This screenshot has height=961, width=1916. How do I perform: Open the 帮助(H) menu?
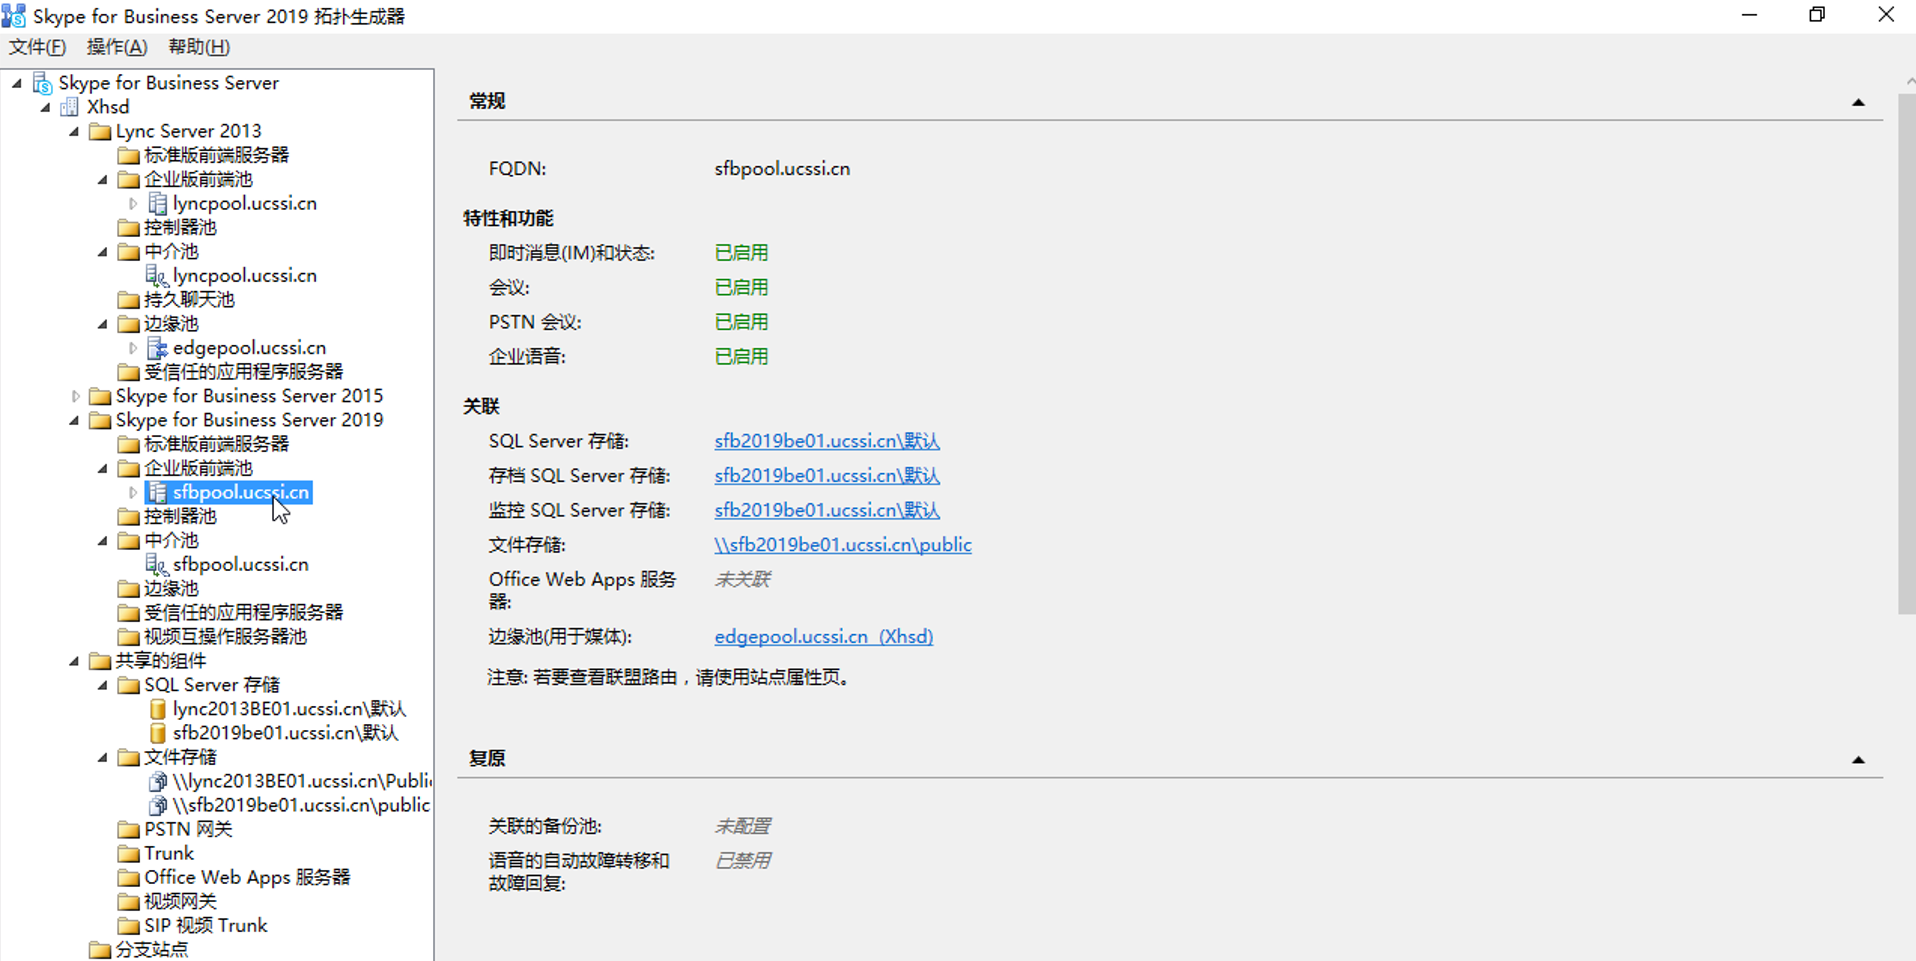(199, 47)
